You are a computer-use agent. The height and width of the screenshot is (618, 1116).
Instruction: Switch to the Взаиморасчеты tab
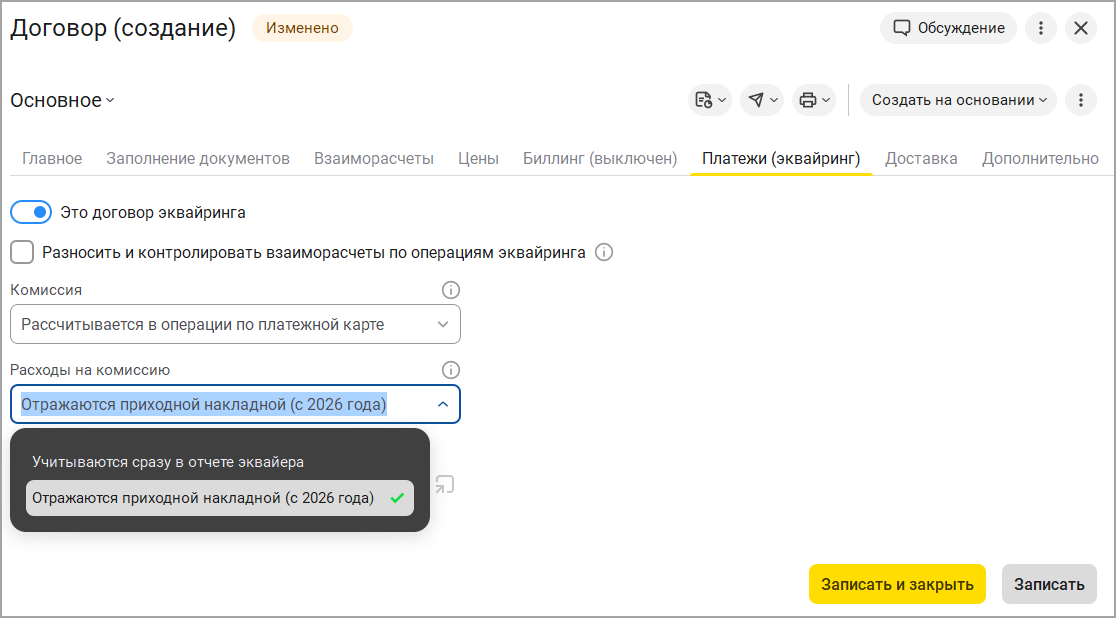click(374, 158)
